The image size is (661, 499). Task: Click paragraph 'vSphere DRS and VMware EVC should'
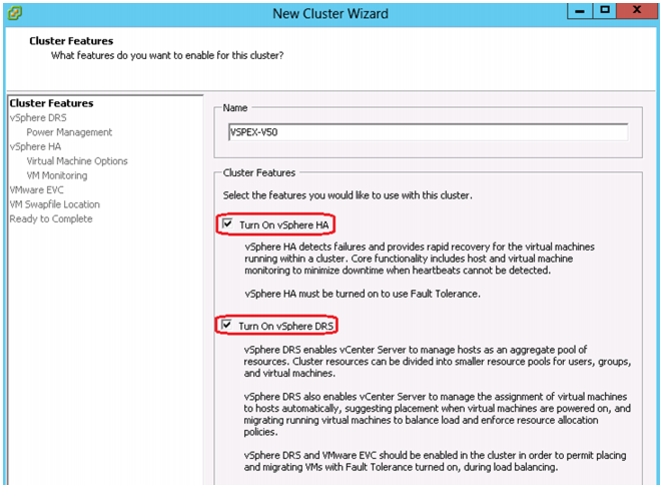coord(435,461)
